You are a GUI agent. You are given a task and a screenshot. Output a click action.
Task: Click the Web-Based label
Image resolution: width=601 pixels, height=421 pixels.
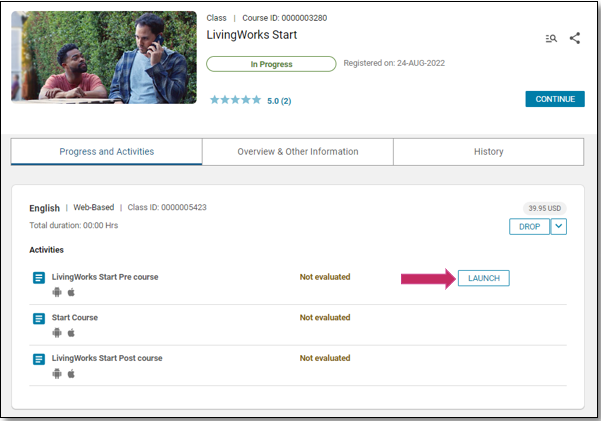click(94, 207)
